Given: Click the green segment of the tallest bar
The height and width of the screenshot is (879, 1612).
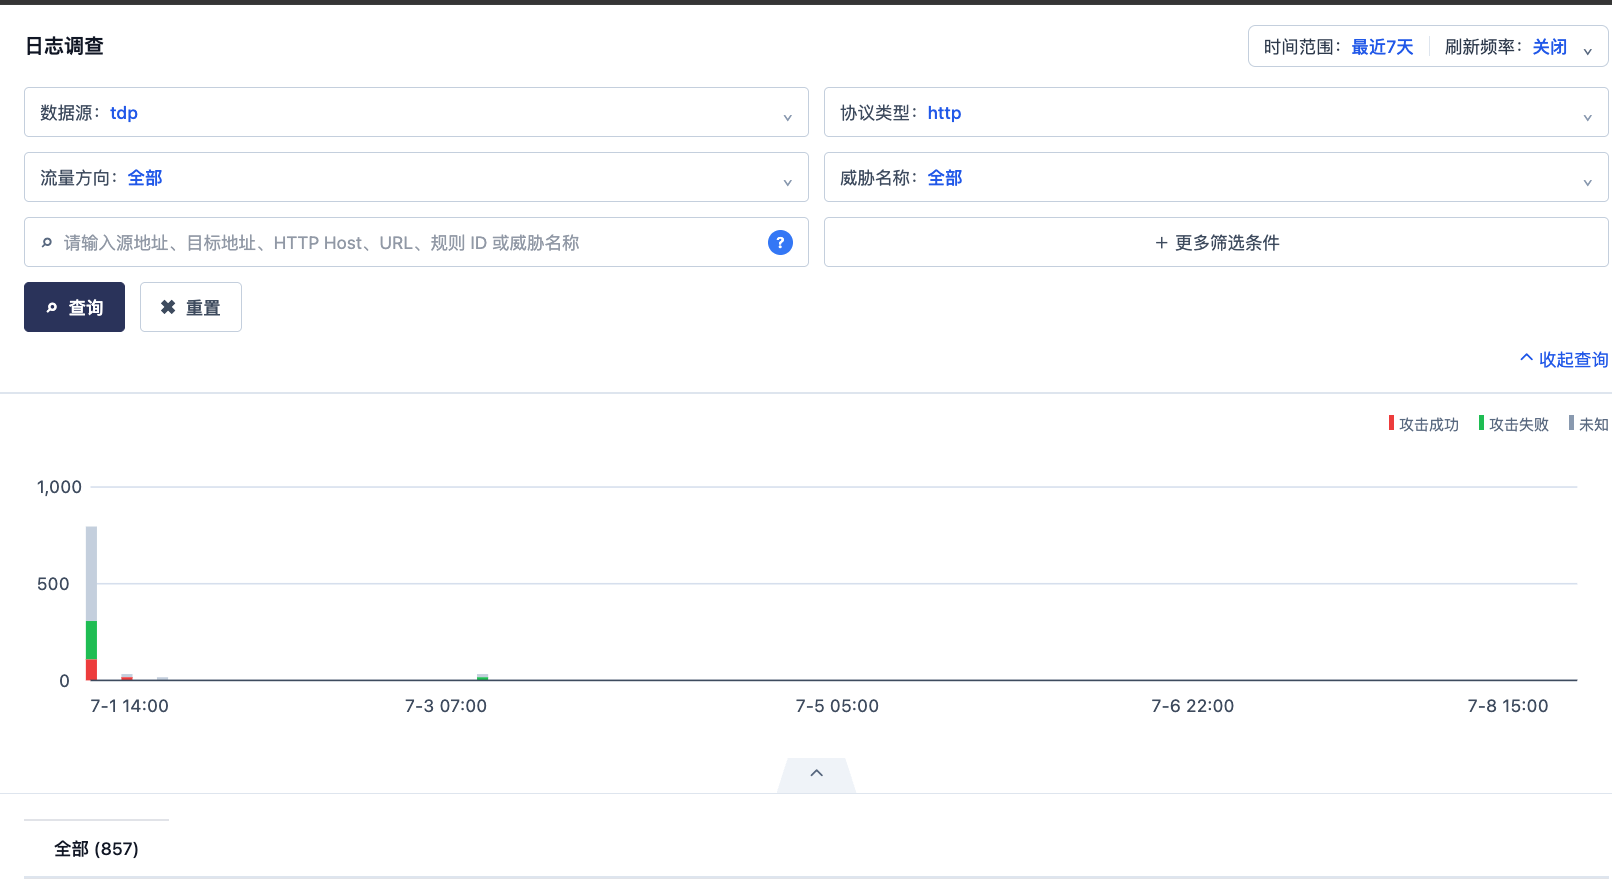Looking at the screenshot, I should tap(91, 640).
